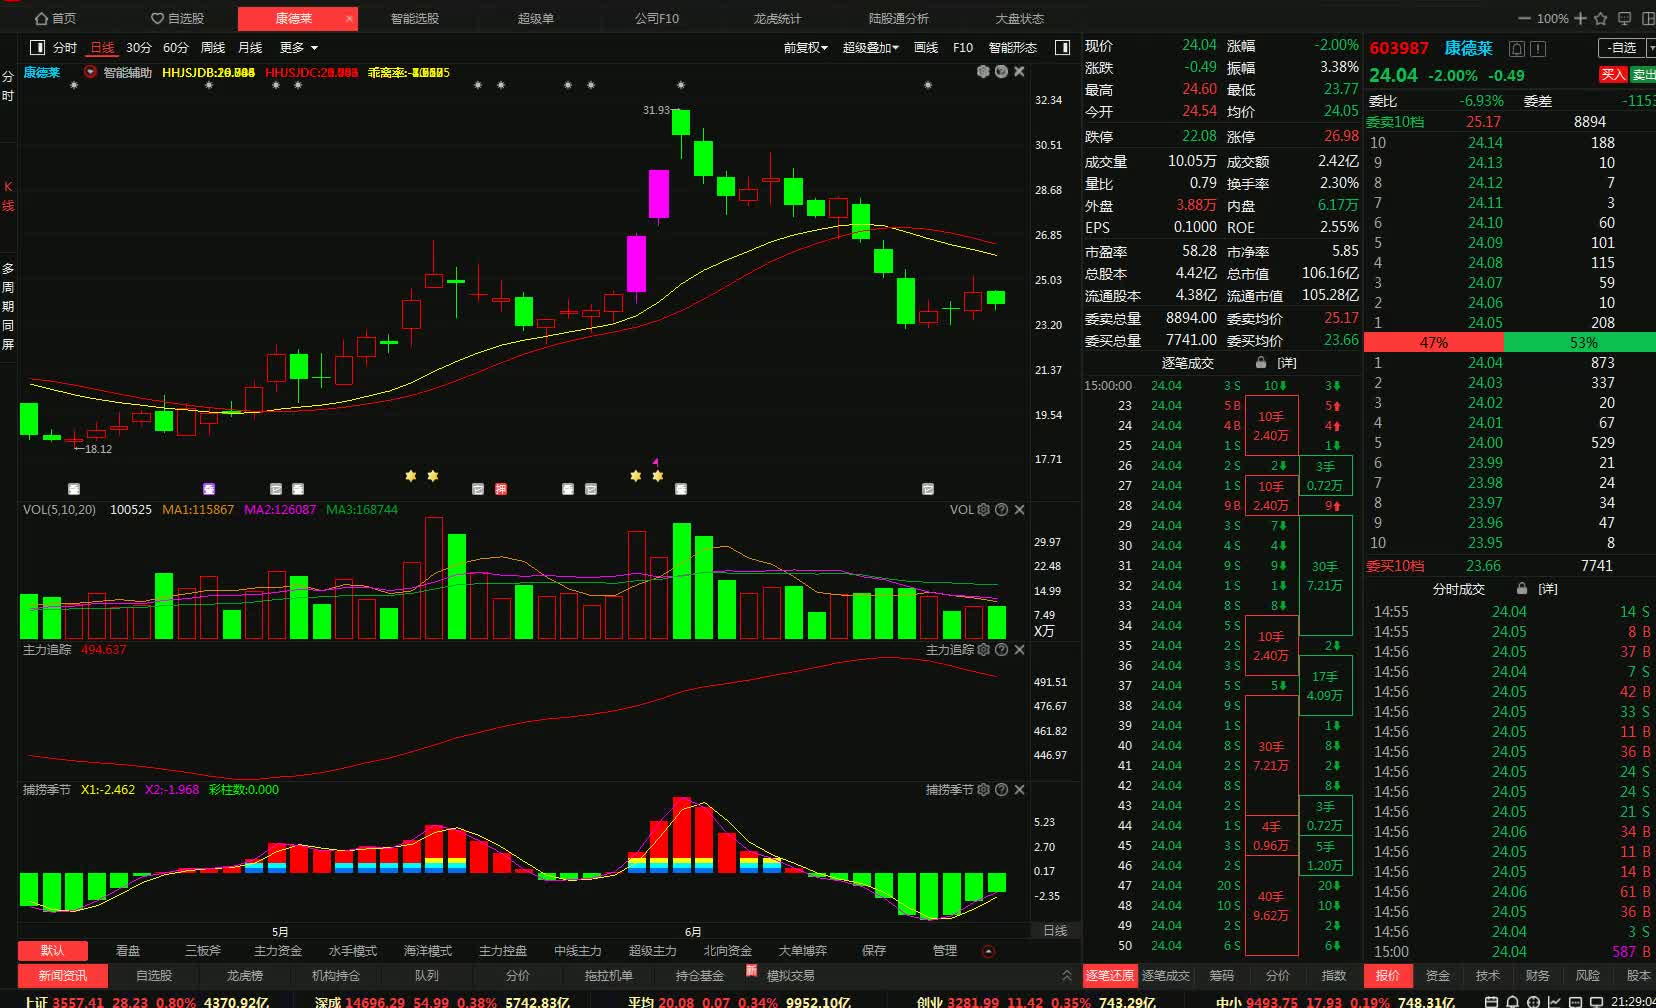Open the 超级叠加 overlay dropdown
This screenshot has width=1656, height=1008.
tap(870, 47)
